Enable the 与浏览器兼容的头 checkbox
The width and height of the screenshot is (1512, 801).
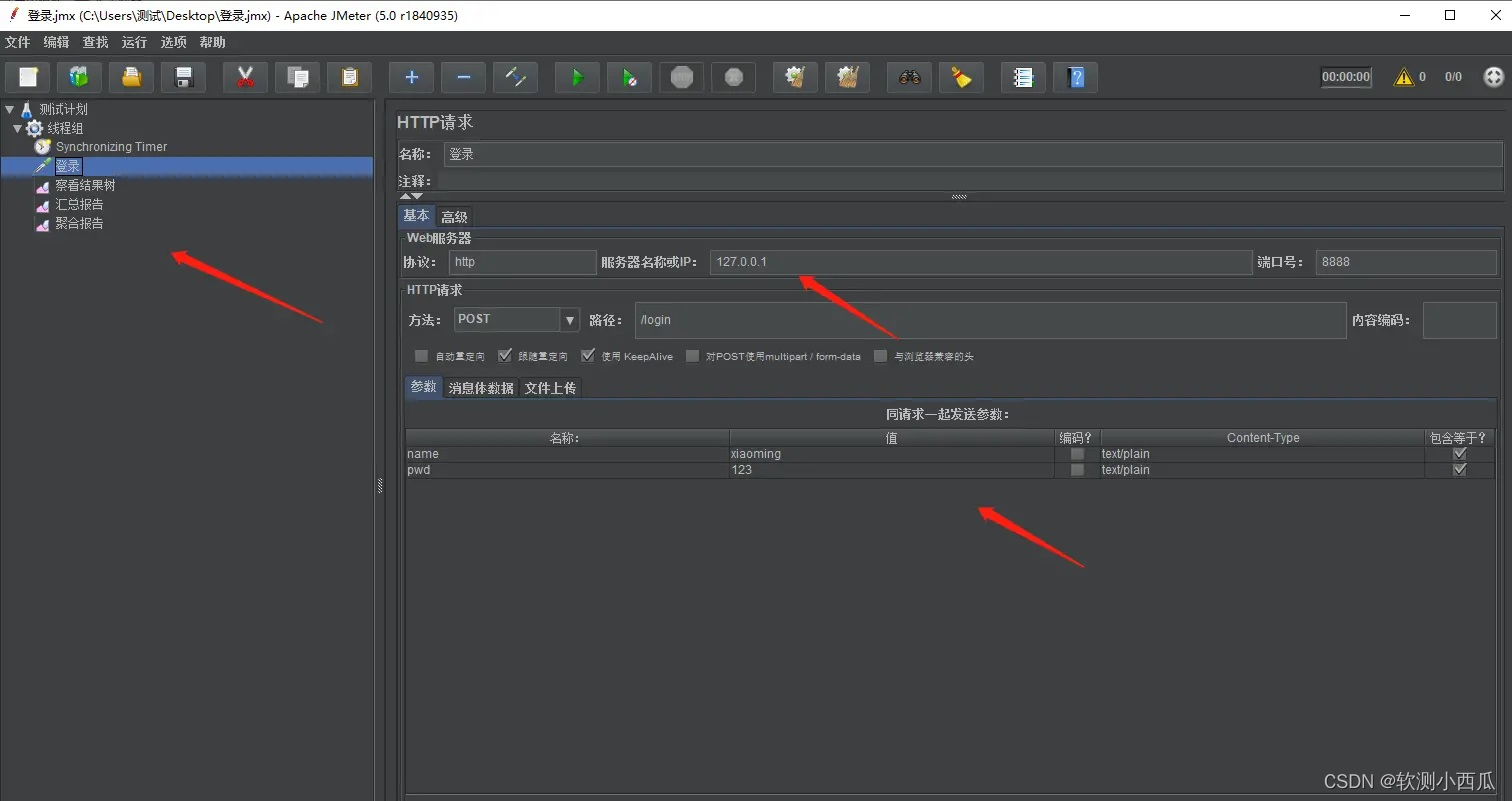[x=880, y=356]
